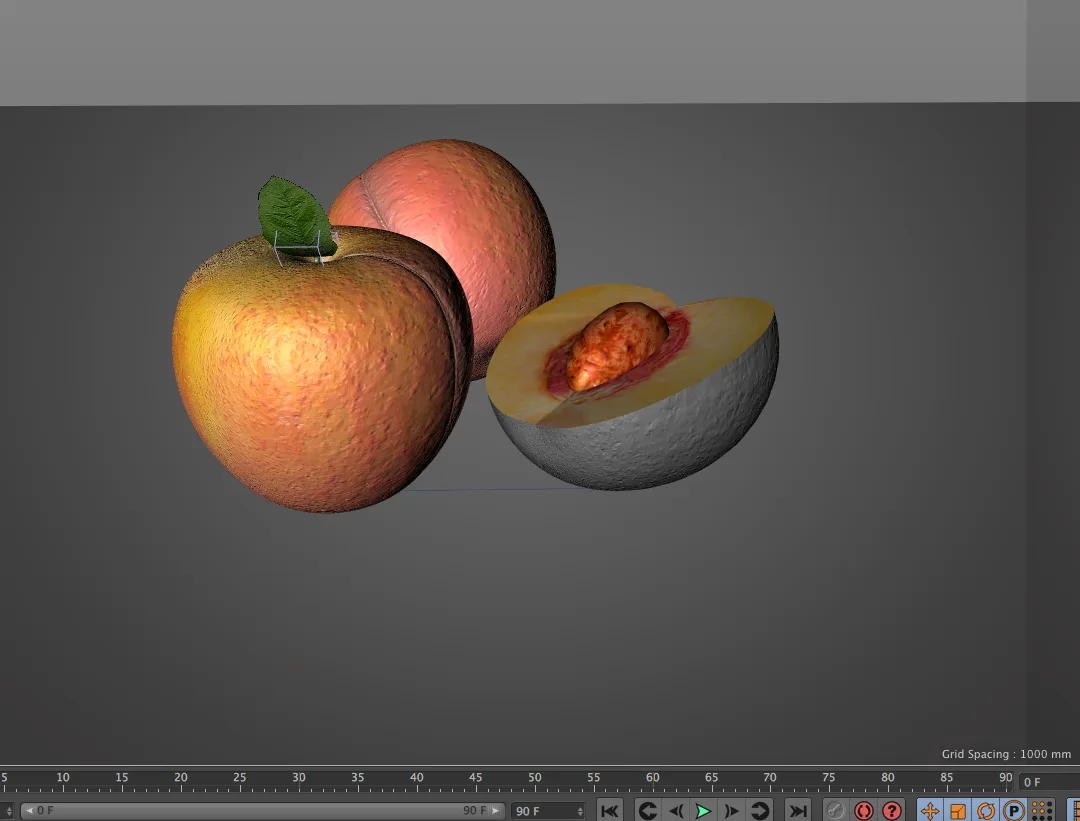Jump to previous keyframe
This screenshot has height=821, width=1080.
[x=647, y=811]
